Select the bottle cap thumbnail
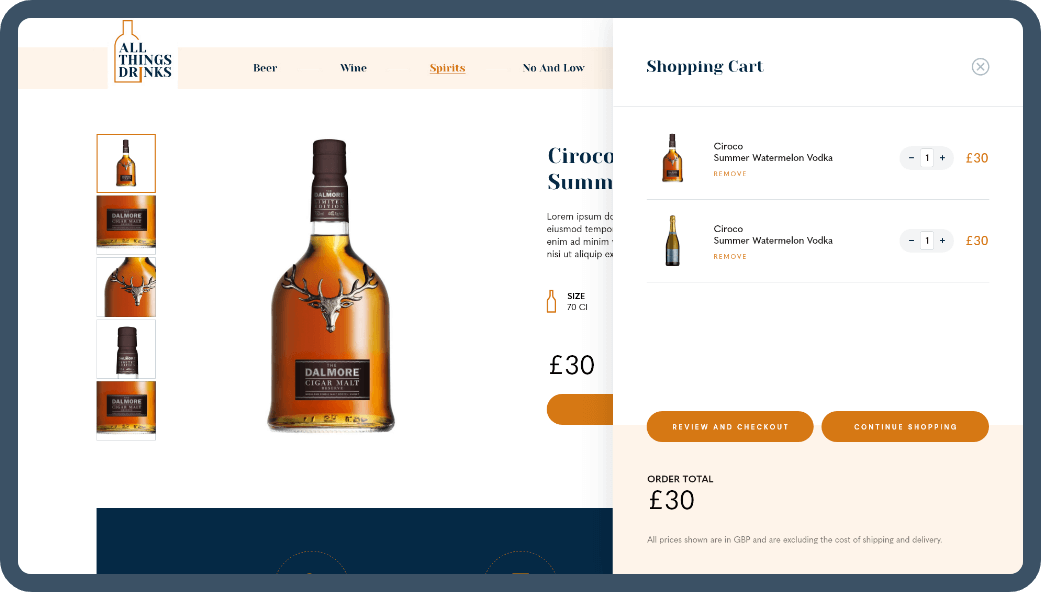This screenshot has width=1041, height=592. (x=126, y=348)
